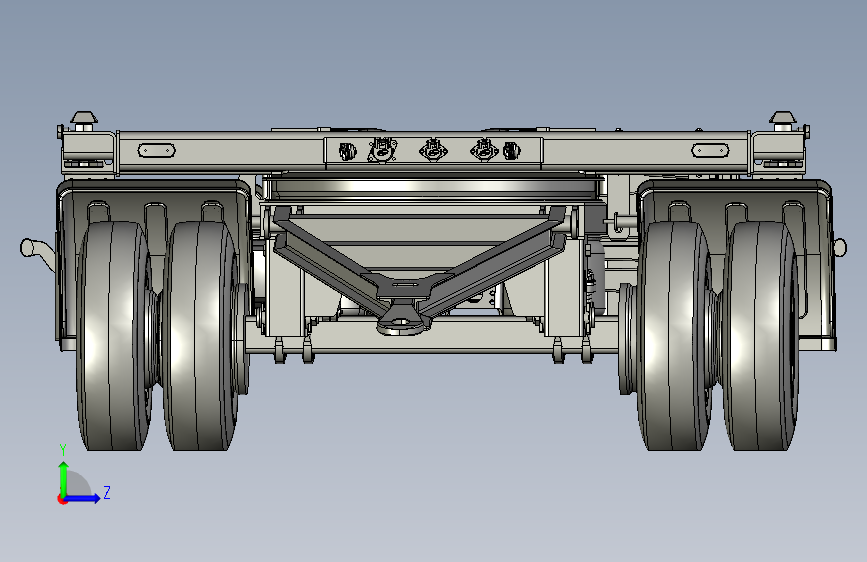Image resolution: width=867 pixels, height=562 pixels.
Task: Select the rightmost outer tire of the trailer
Action: (x=761, y=336)
